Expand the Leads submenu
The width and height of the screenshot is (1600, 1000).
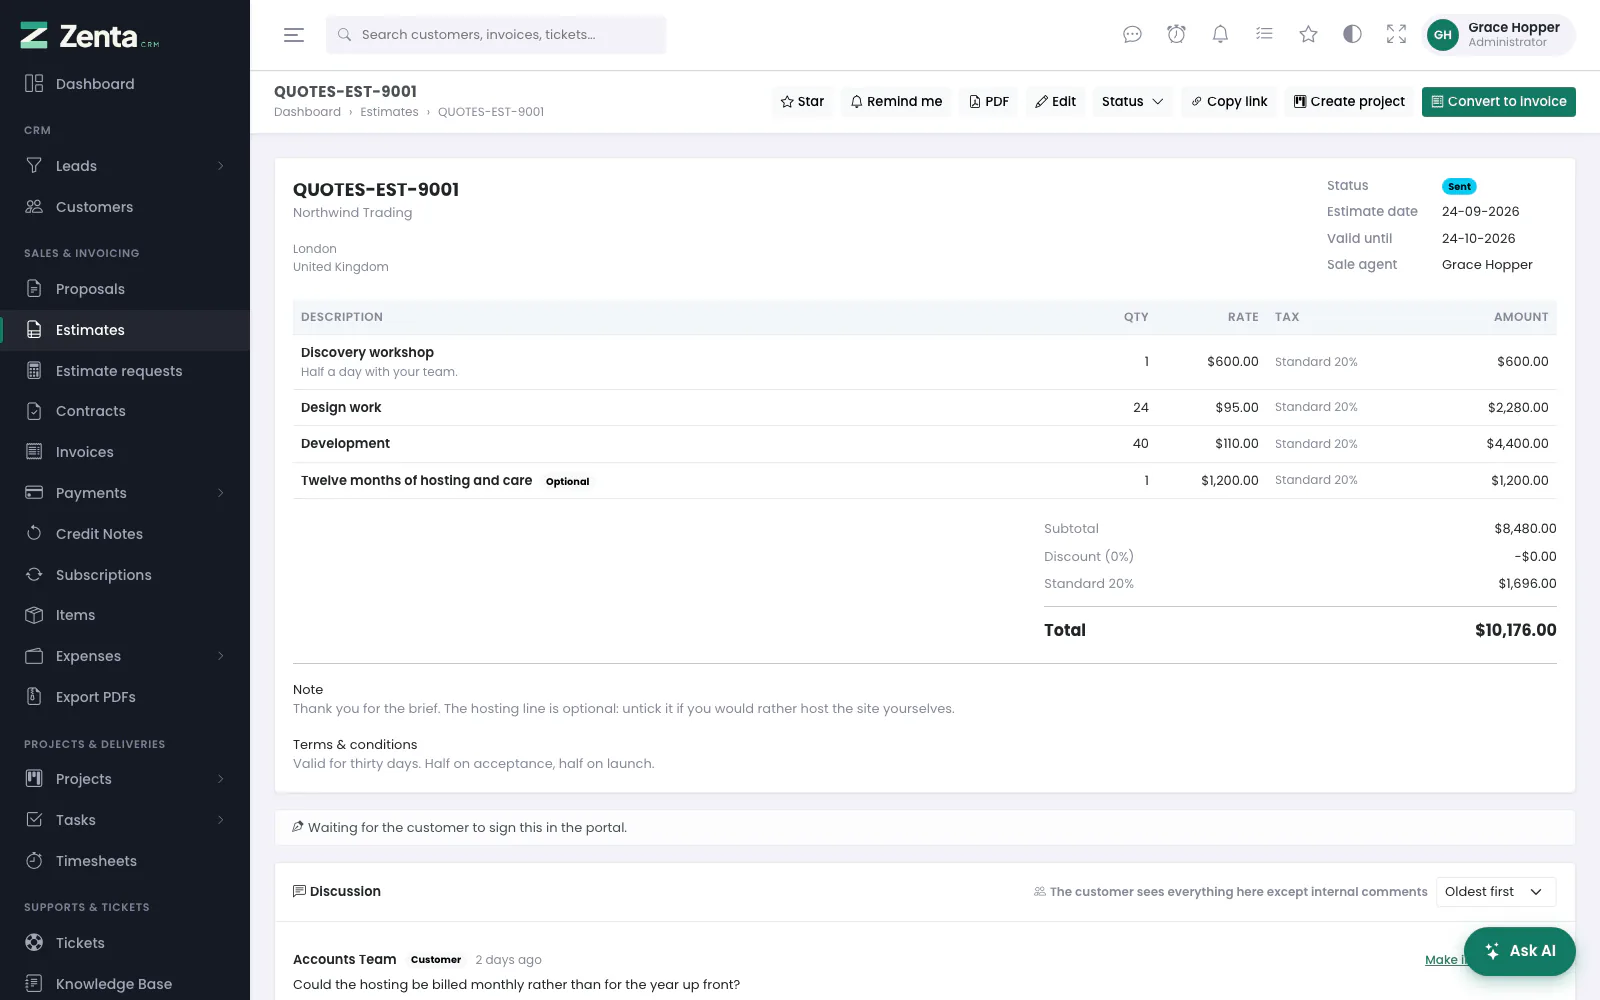pyautogui.click(x=125, y=166)
